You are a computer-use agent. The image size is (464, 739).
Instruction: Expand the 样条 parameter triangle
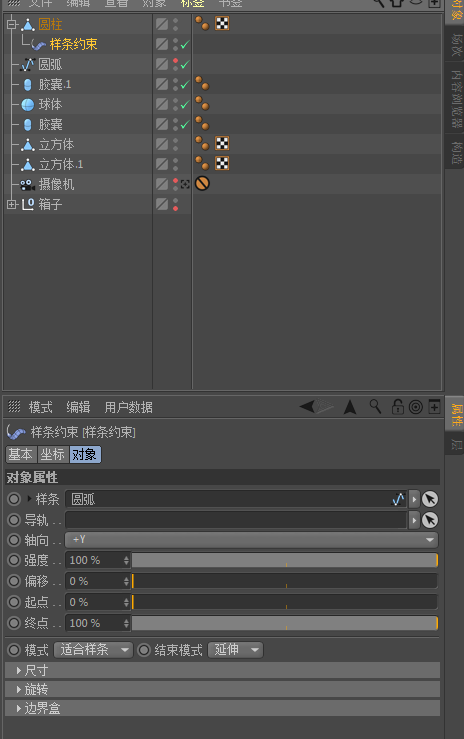pyautogui.click(x=29, y=499)
